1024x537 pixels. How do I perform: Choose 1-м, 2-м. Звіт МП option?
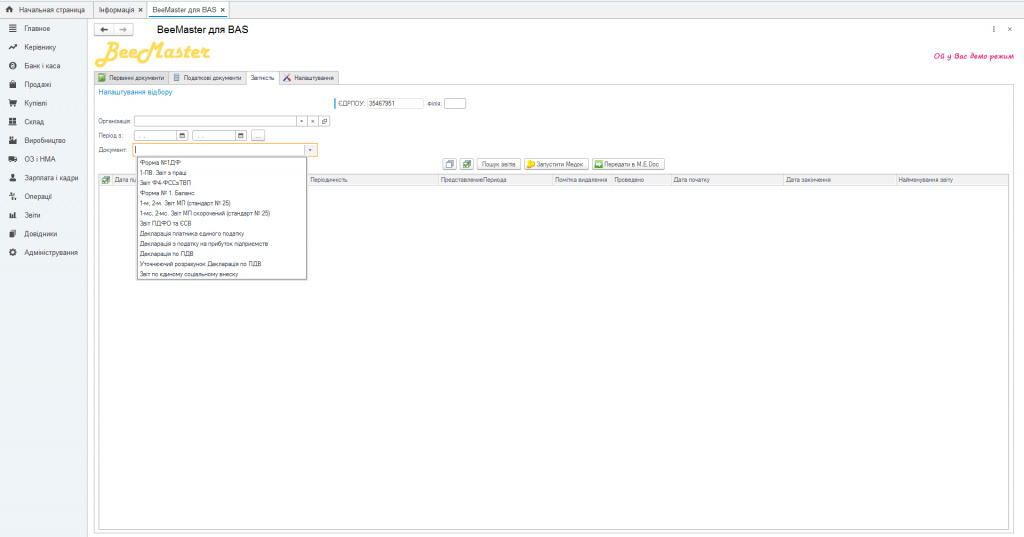221,203
